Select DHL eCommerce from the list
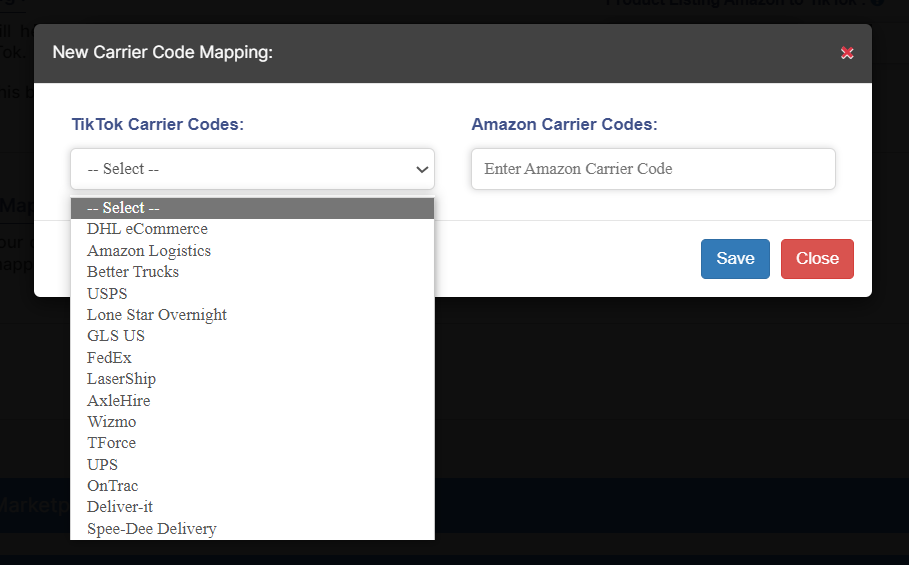Image resolution: width=909 pixels, height=565 pixels. [147, 229]
